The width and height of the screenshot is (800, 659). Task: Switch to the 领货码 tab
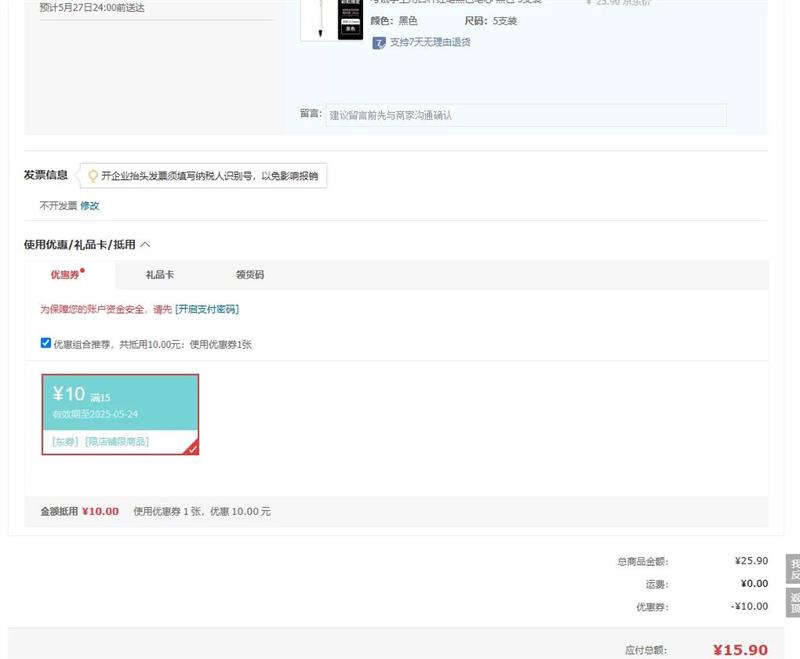point(250,275)
